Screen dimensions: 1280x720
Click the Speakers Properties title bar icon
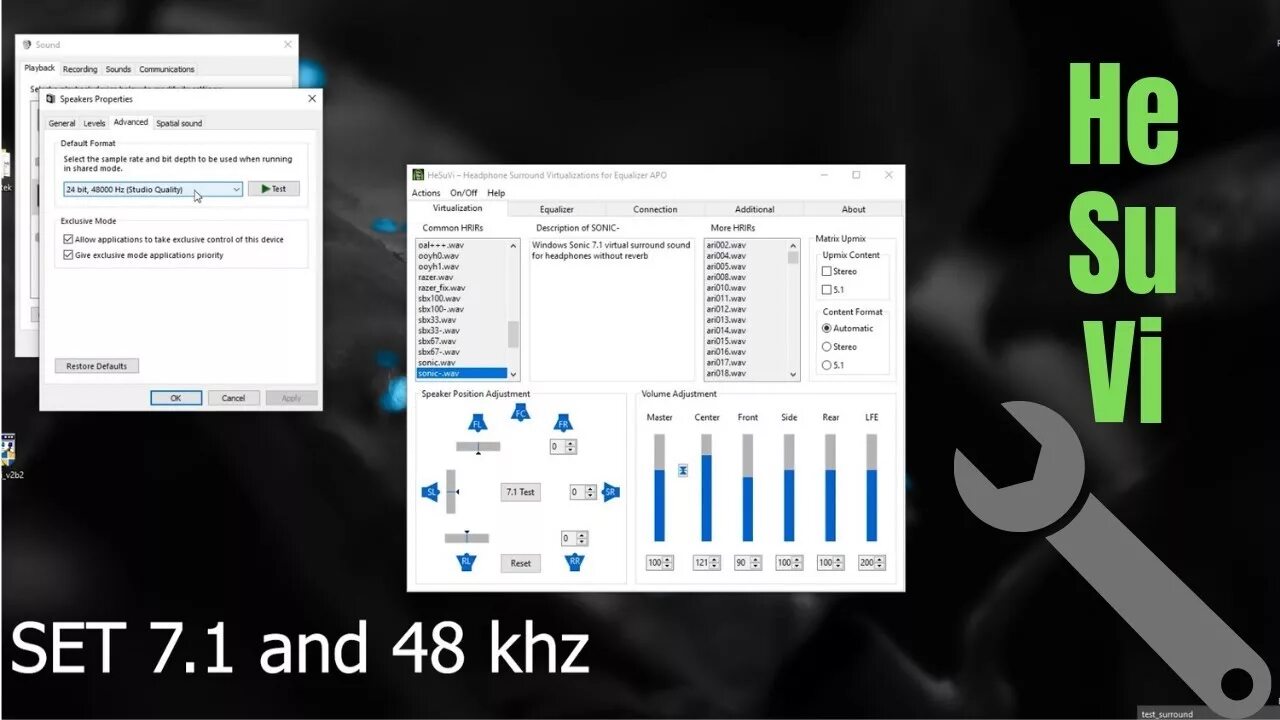tap(51, 99)
